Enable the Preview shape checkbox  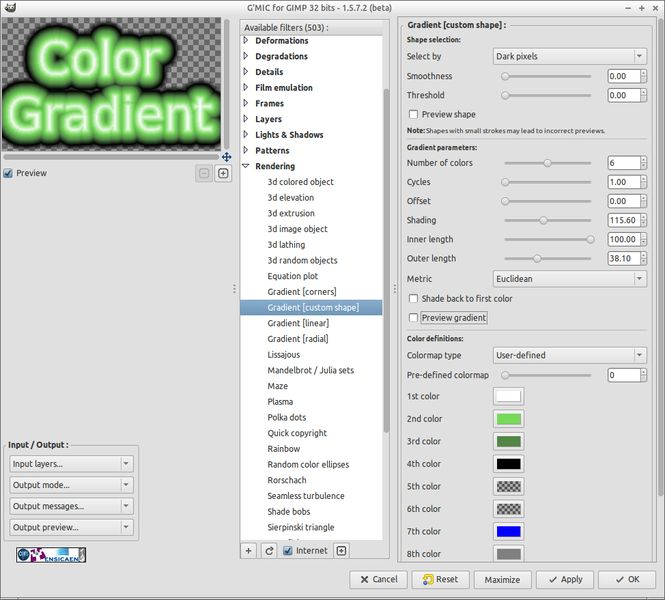point(413,114)
